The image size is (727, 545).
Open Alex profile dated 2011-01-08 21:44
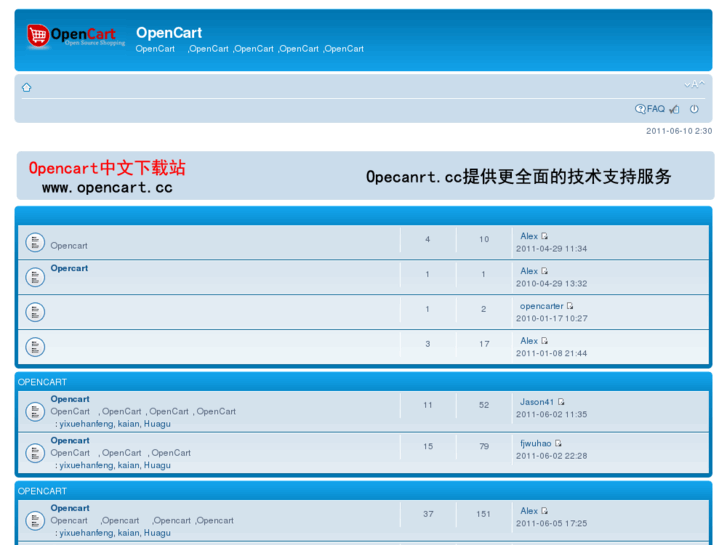529,341
